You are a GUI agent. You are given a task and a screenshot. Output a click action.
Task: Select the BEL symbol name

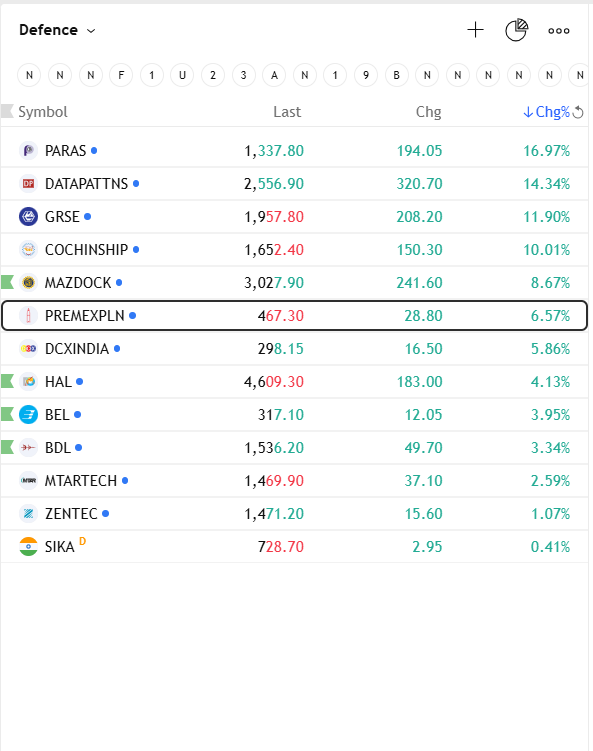57,415
